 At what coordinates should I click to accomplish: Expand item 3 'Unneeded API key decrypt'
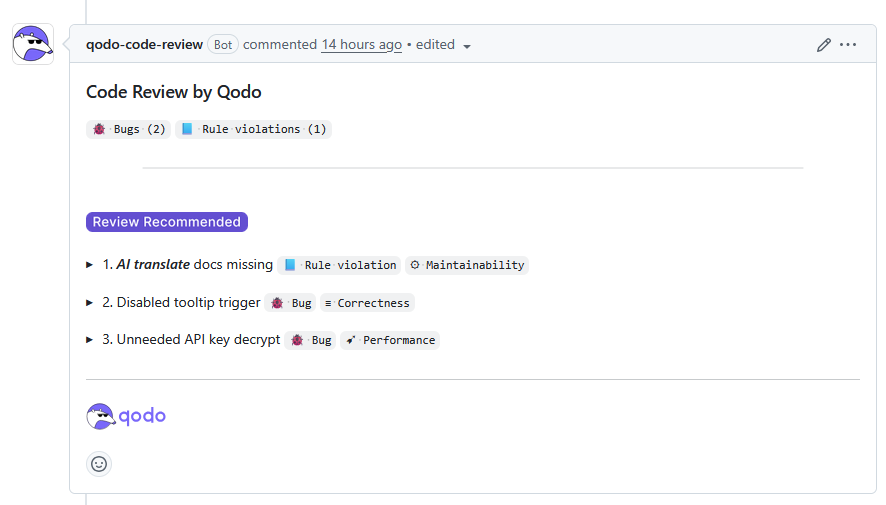click(89, 340)
